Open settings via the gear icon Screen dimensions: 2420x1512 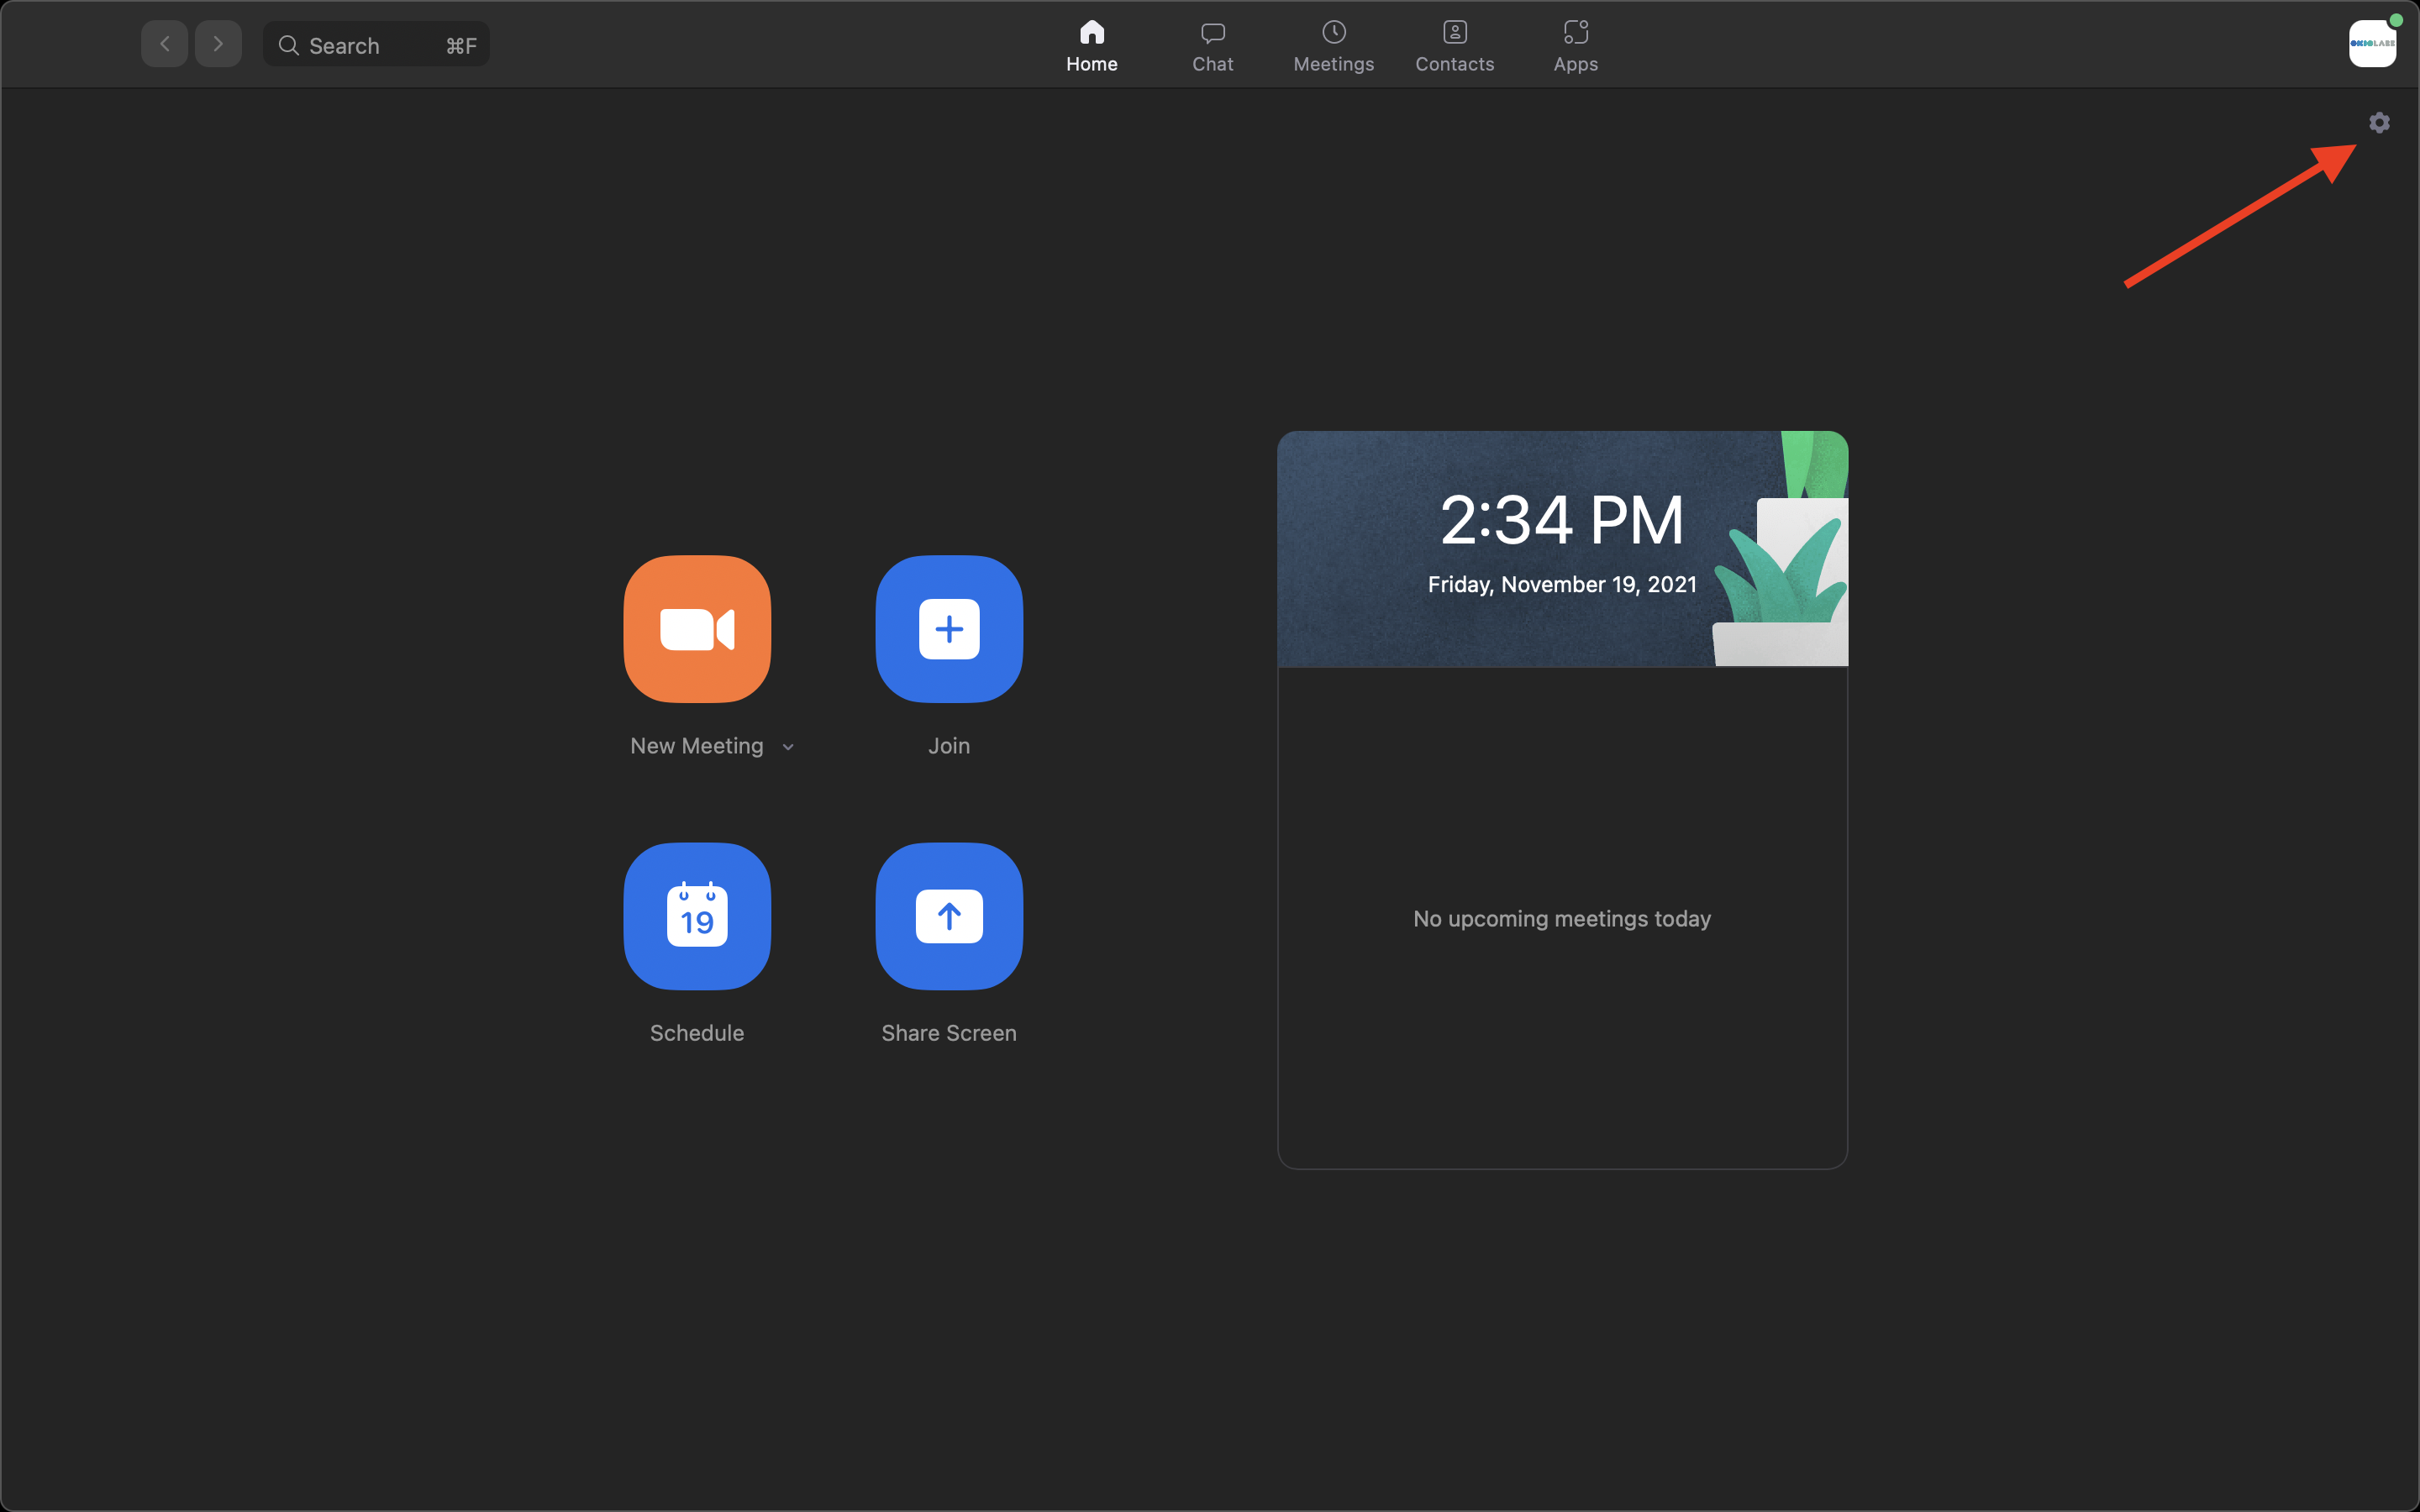[x=2379, y=122]
